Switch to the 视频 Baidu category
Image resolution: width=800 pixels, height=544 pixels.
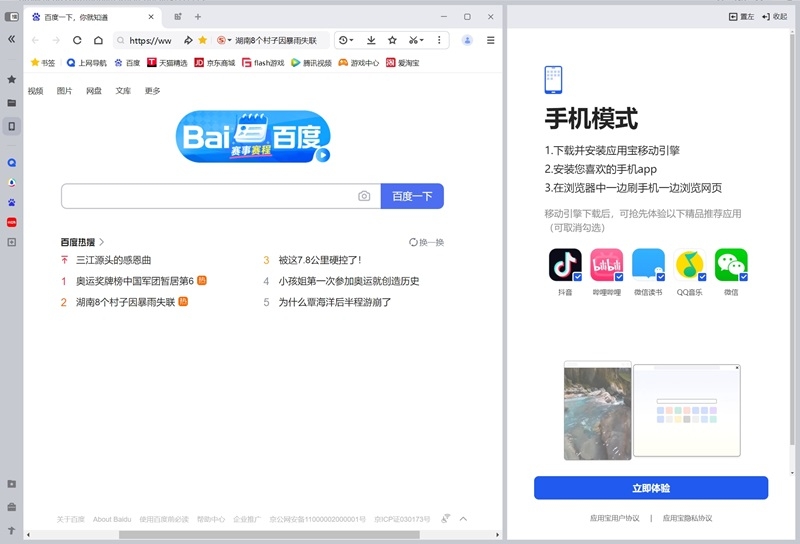tap(36, 91)
